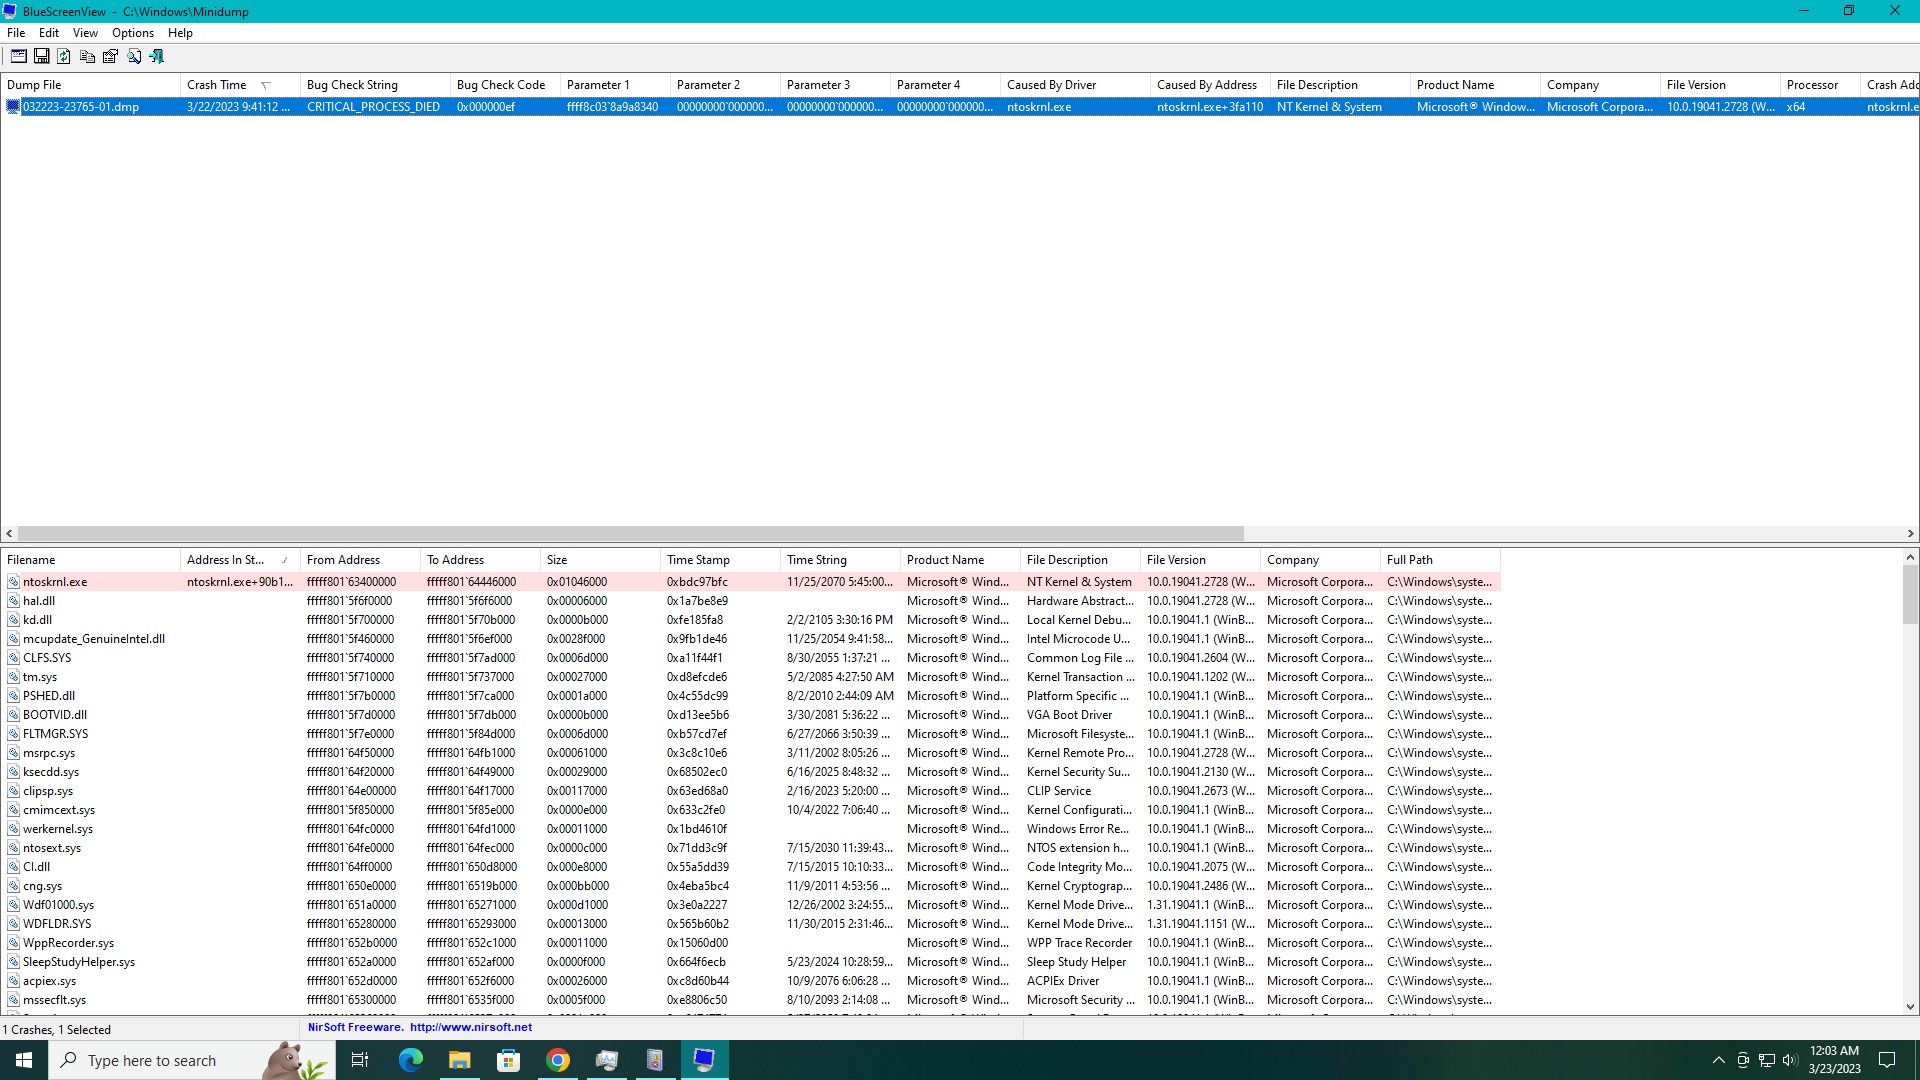This screenshot has height=1080, width=1920.
Task: Open Windows Start menu
Action: (x=24, y=1060)
